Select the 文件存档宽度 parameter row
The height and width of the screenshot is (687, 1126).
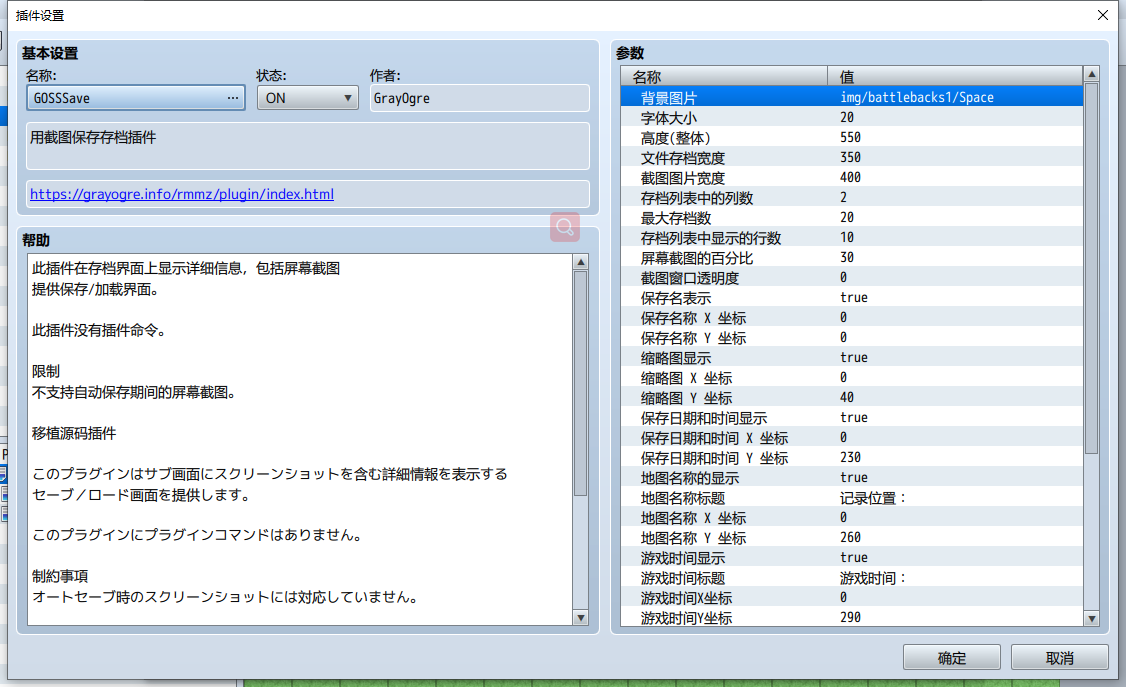852,157
